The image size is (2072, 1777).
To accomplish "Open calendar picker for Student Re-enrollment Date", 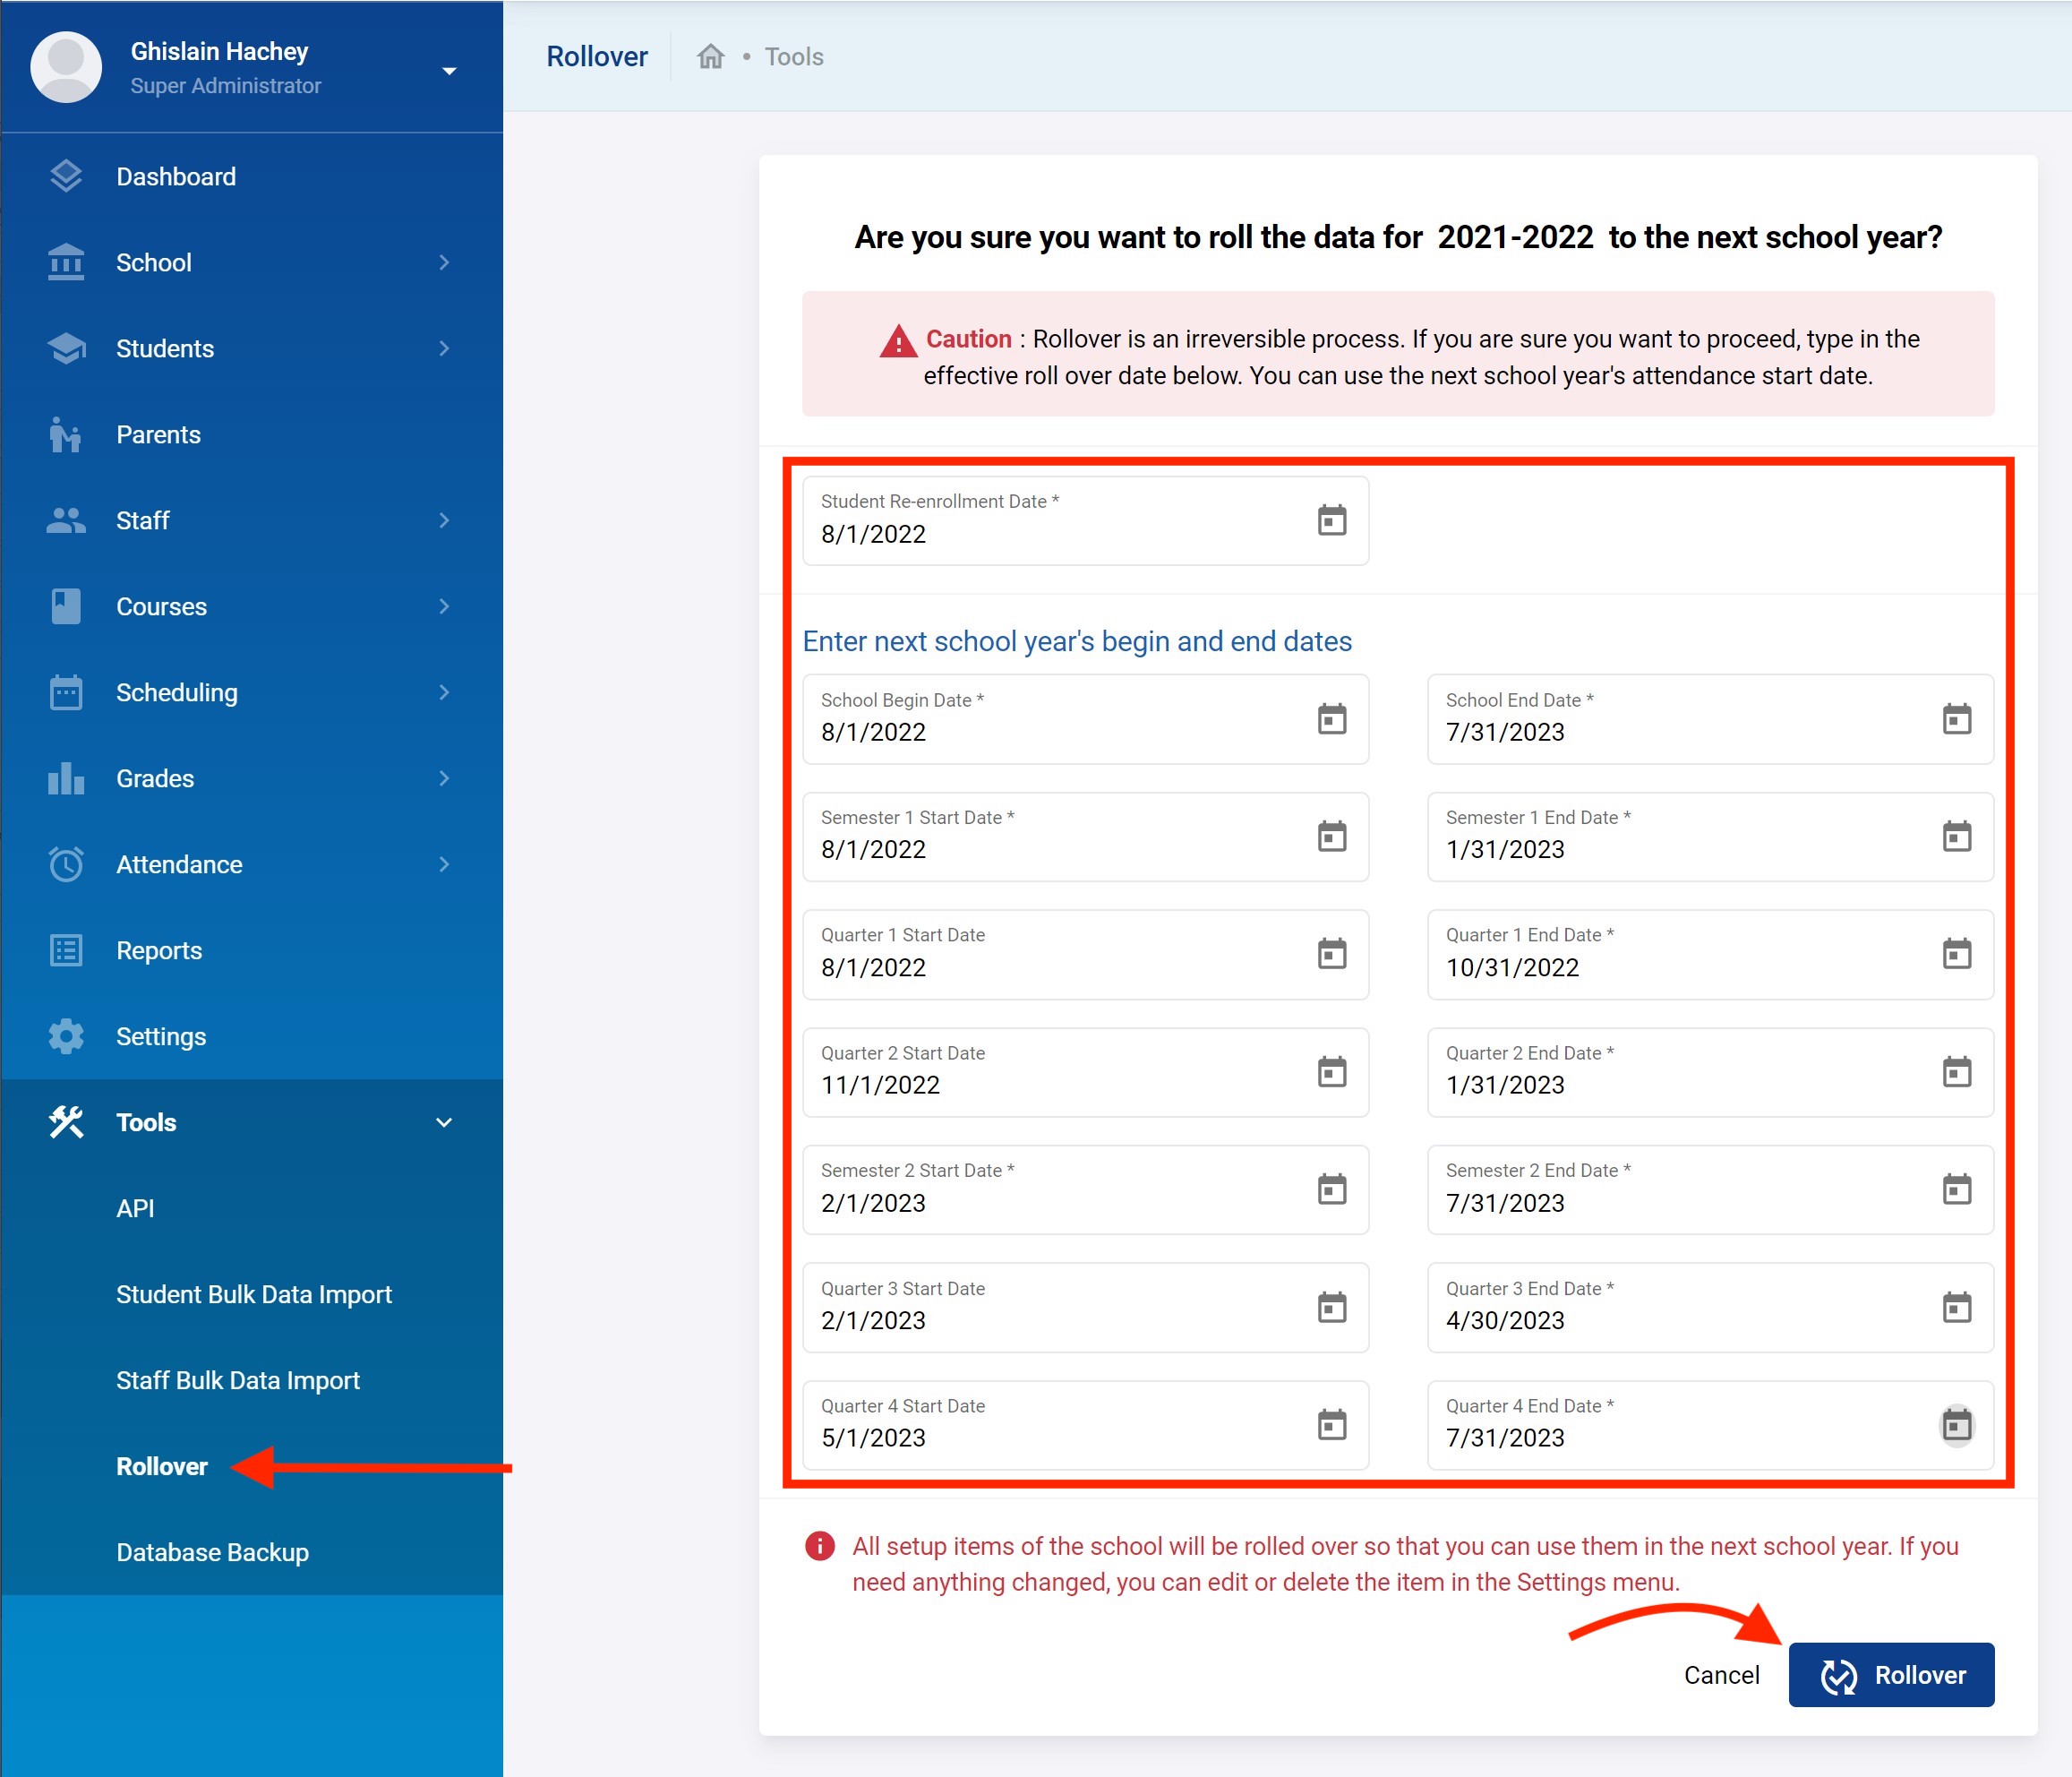I will (1331, 520).
